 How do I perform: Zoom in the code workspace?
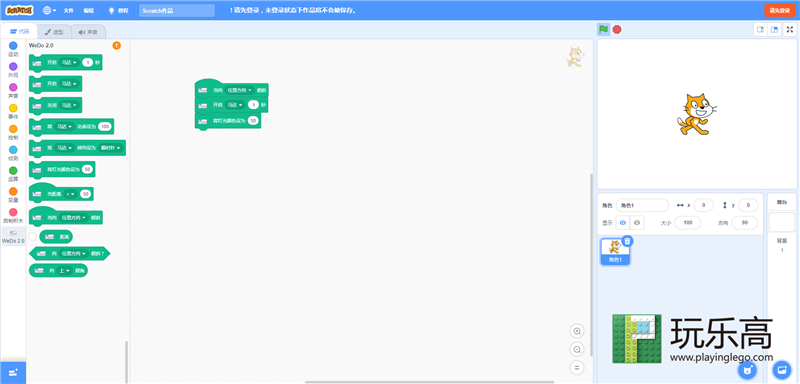pyautogui.click(x=577, y=331)
